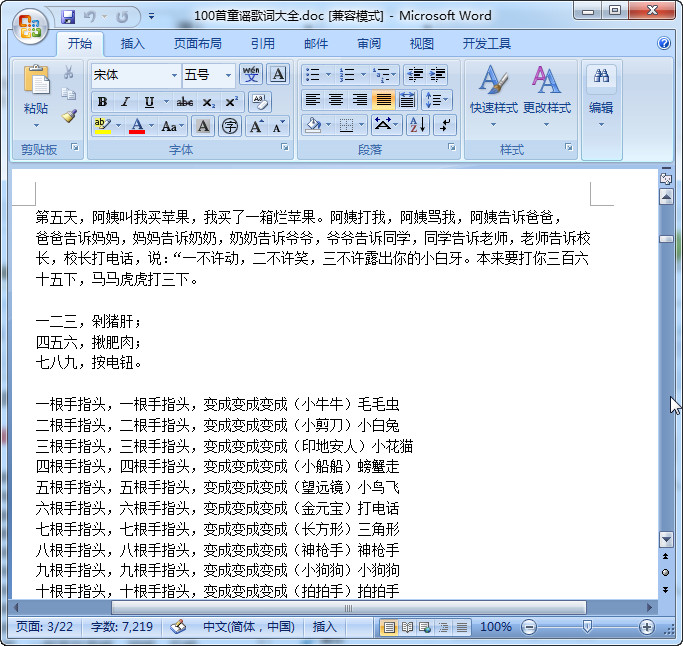Viewport: 683px width, 646px height.
Task: Toggle Italic formatting
Action: click(x=125, y=102)
